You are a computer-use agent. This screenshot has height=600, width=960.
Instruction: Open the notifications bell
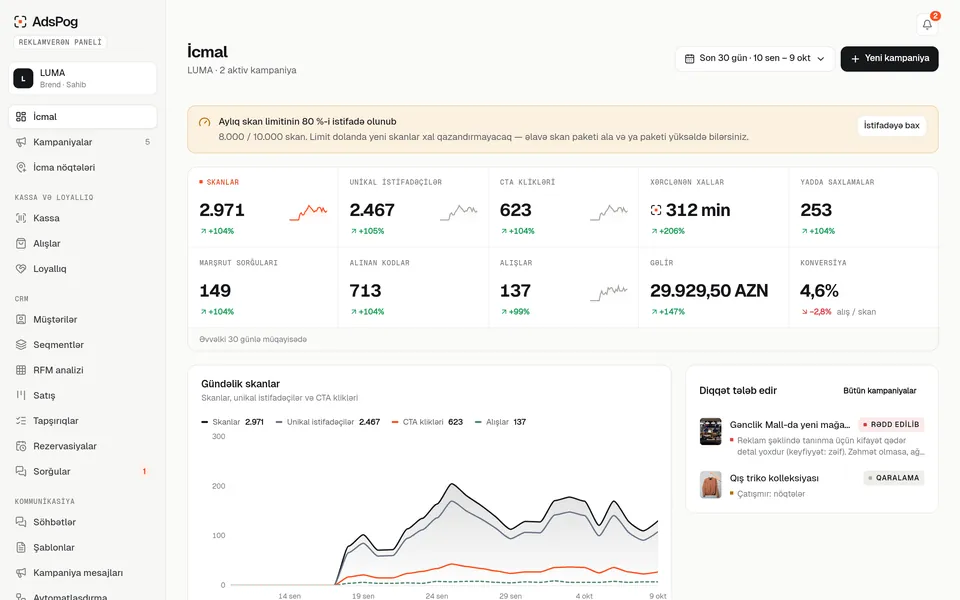927,24
